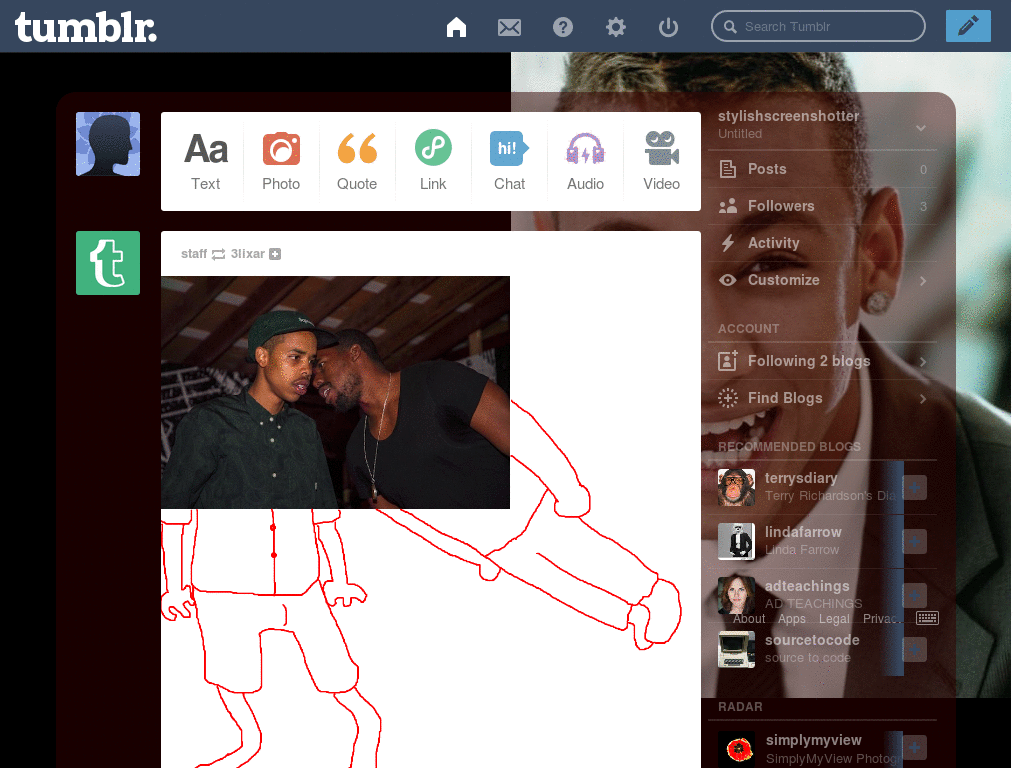Click the keyboard shortcuts icon
This screenshot has width=1024, height=768.
(927, 618)
